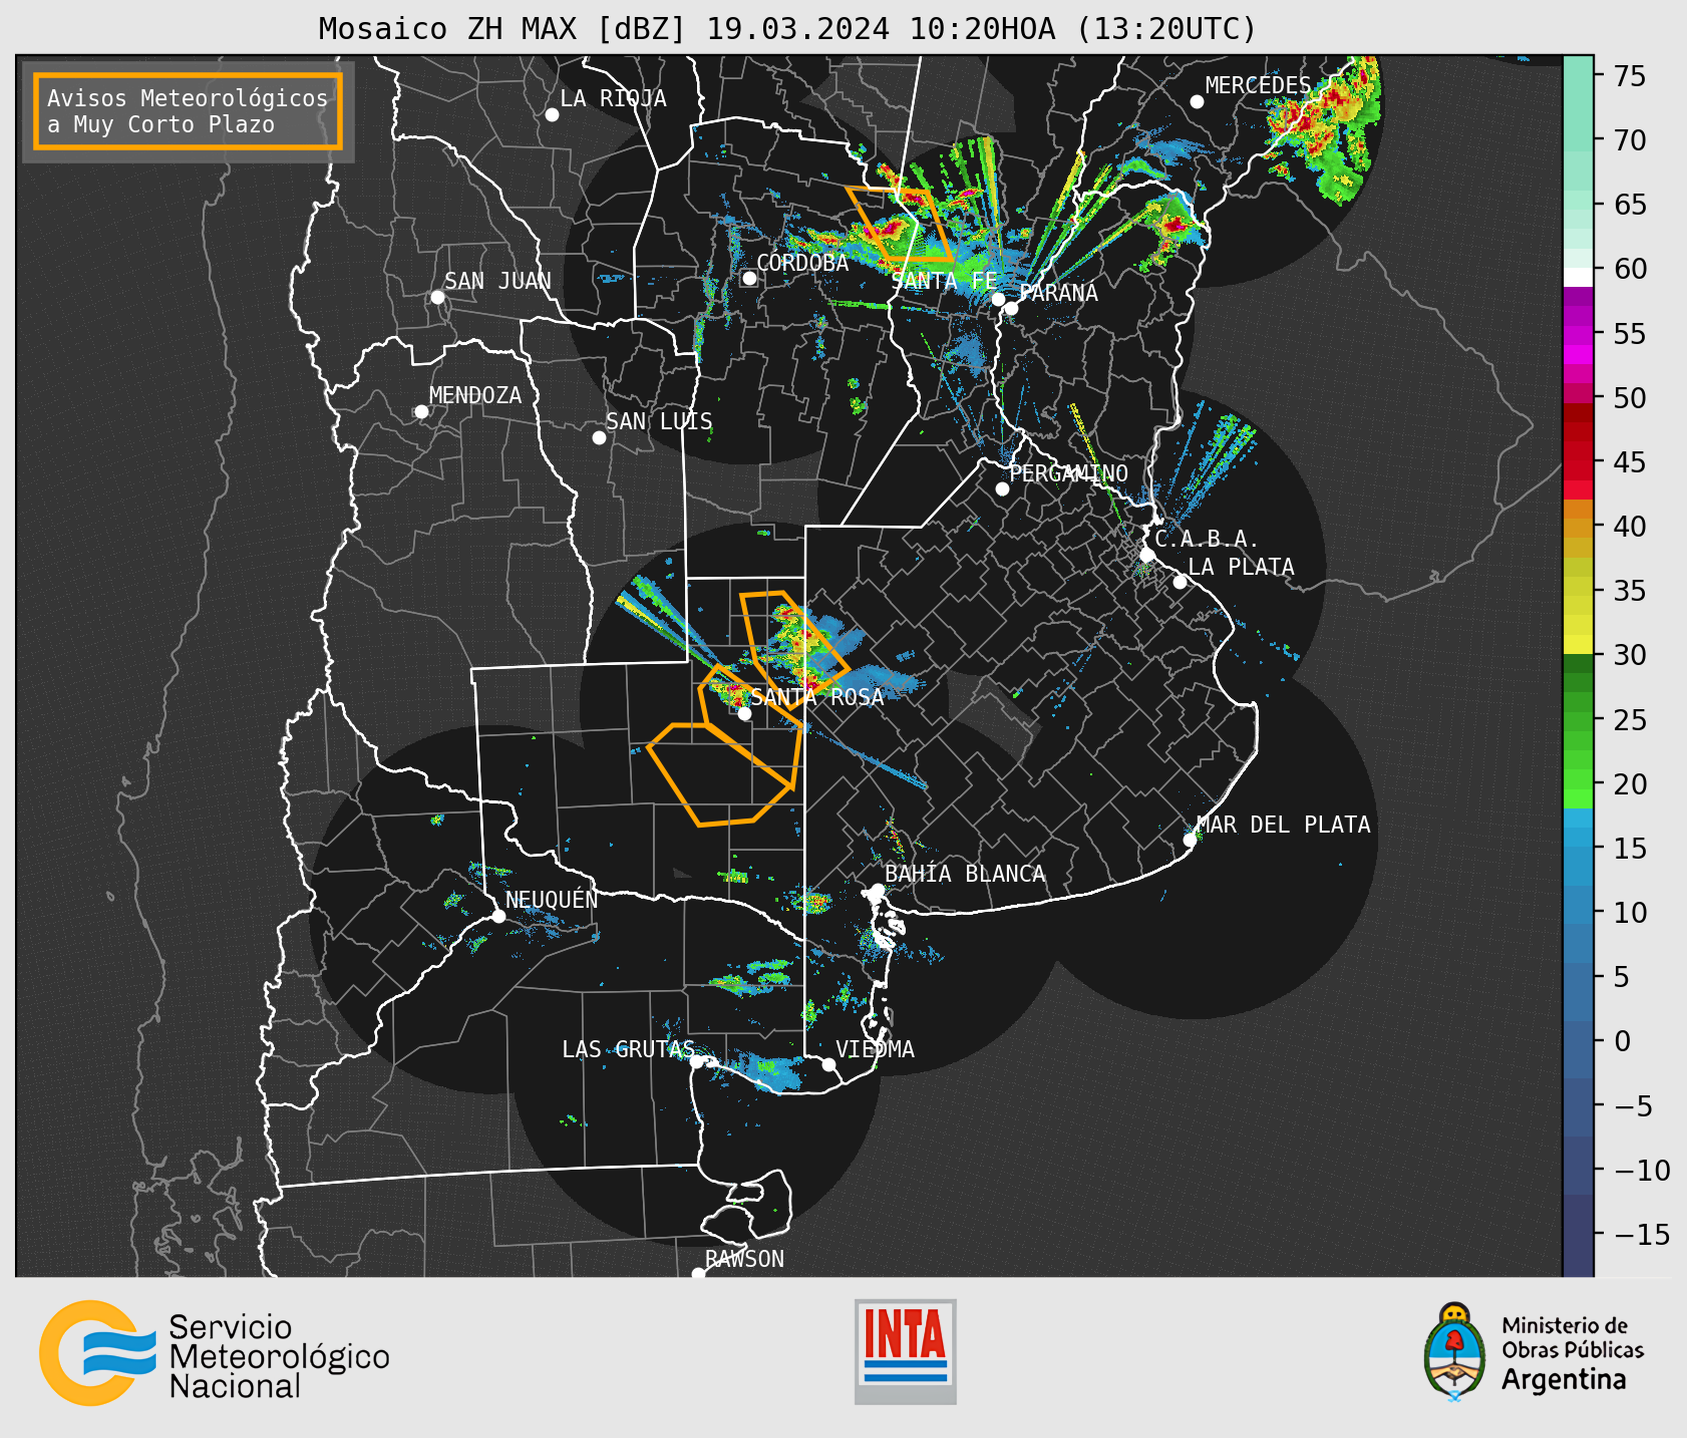Click the C.A.B.A. city marker dot
The height and width of the screenshot is (1438, 1687).
1147,555
